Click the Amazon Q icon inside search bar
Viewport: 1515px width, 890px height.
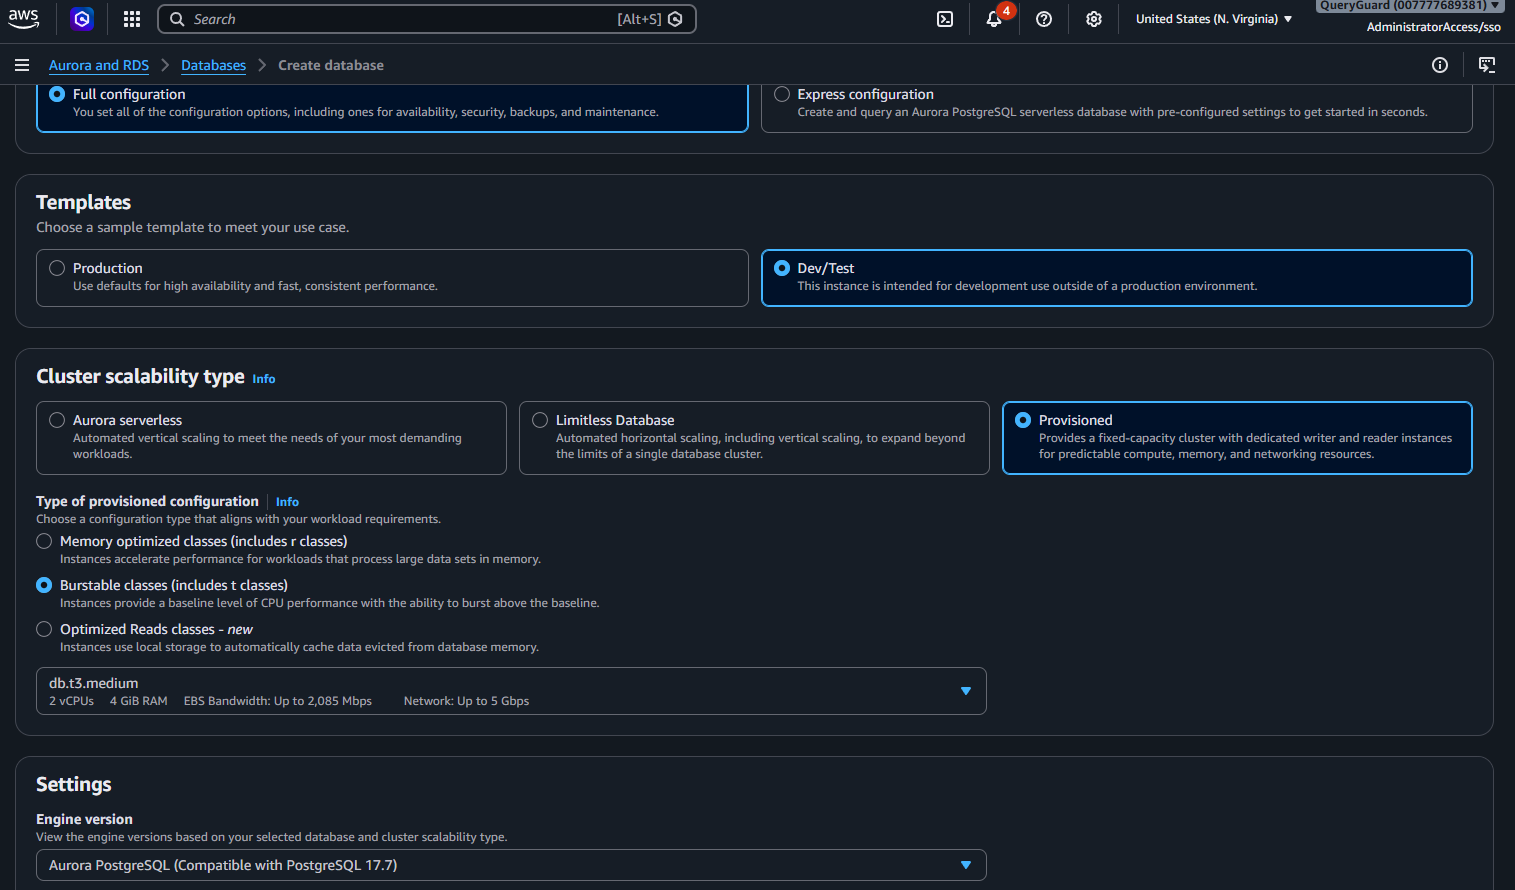[x=676, y=19]
